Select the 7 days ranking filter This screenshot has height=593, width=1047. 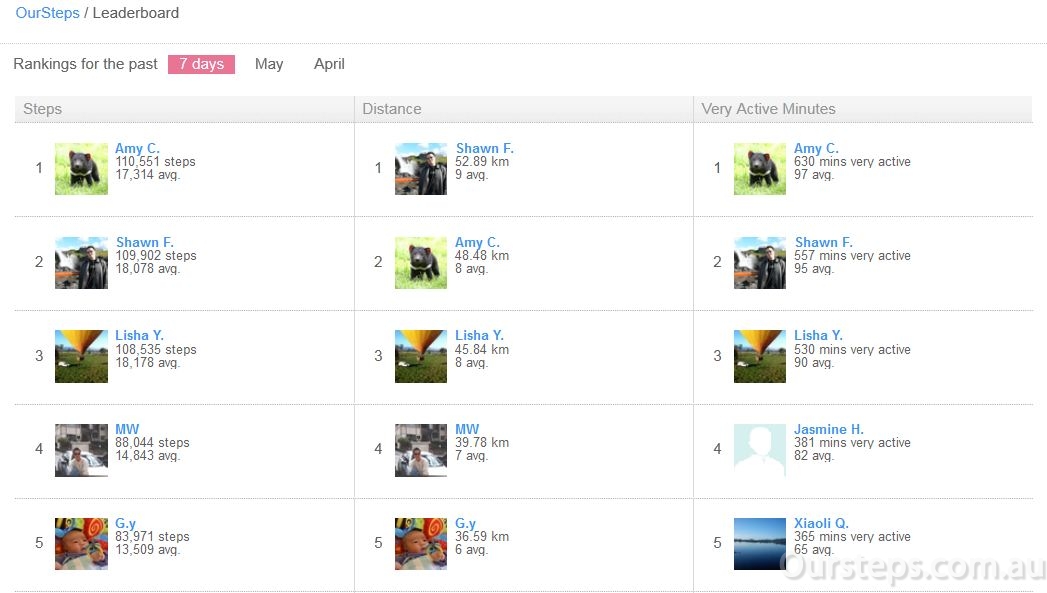(201, 64)
